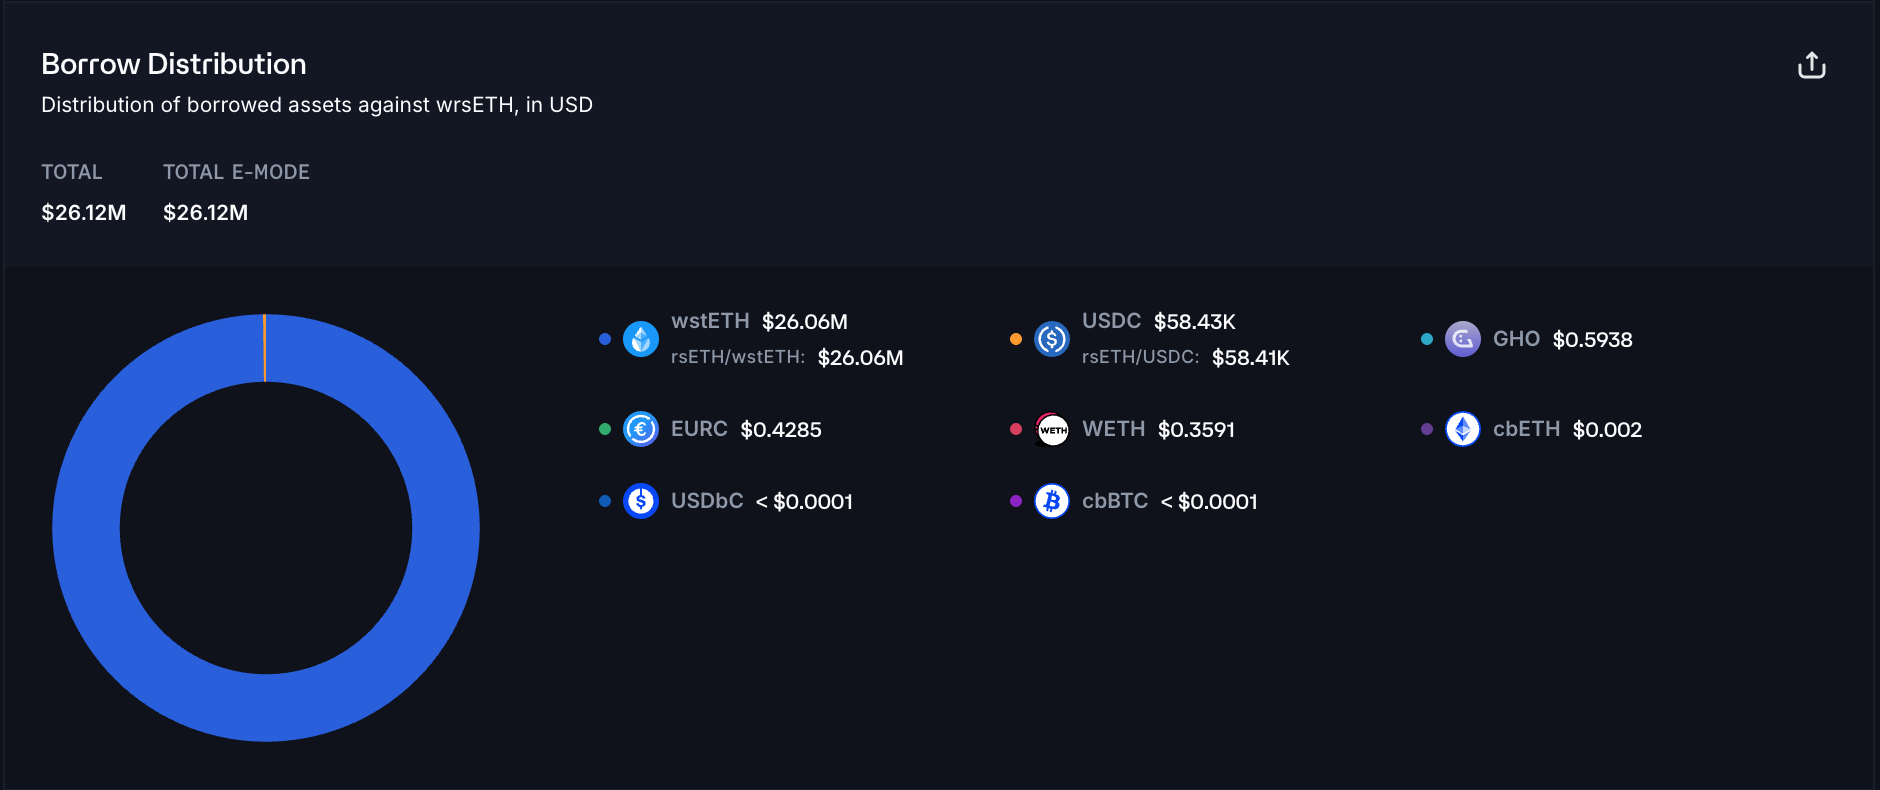1880x790 pixels.
Task: Click the wstETH token icon
Action: (641, 339)
